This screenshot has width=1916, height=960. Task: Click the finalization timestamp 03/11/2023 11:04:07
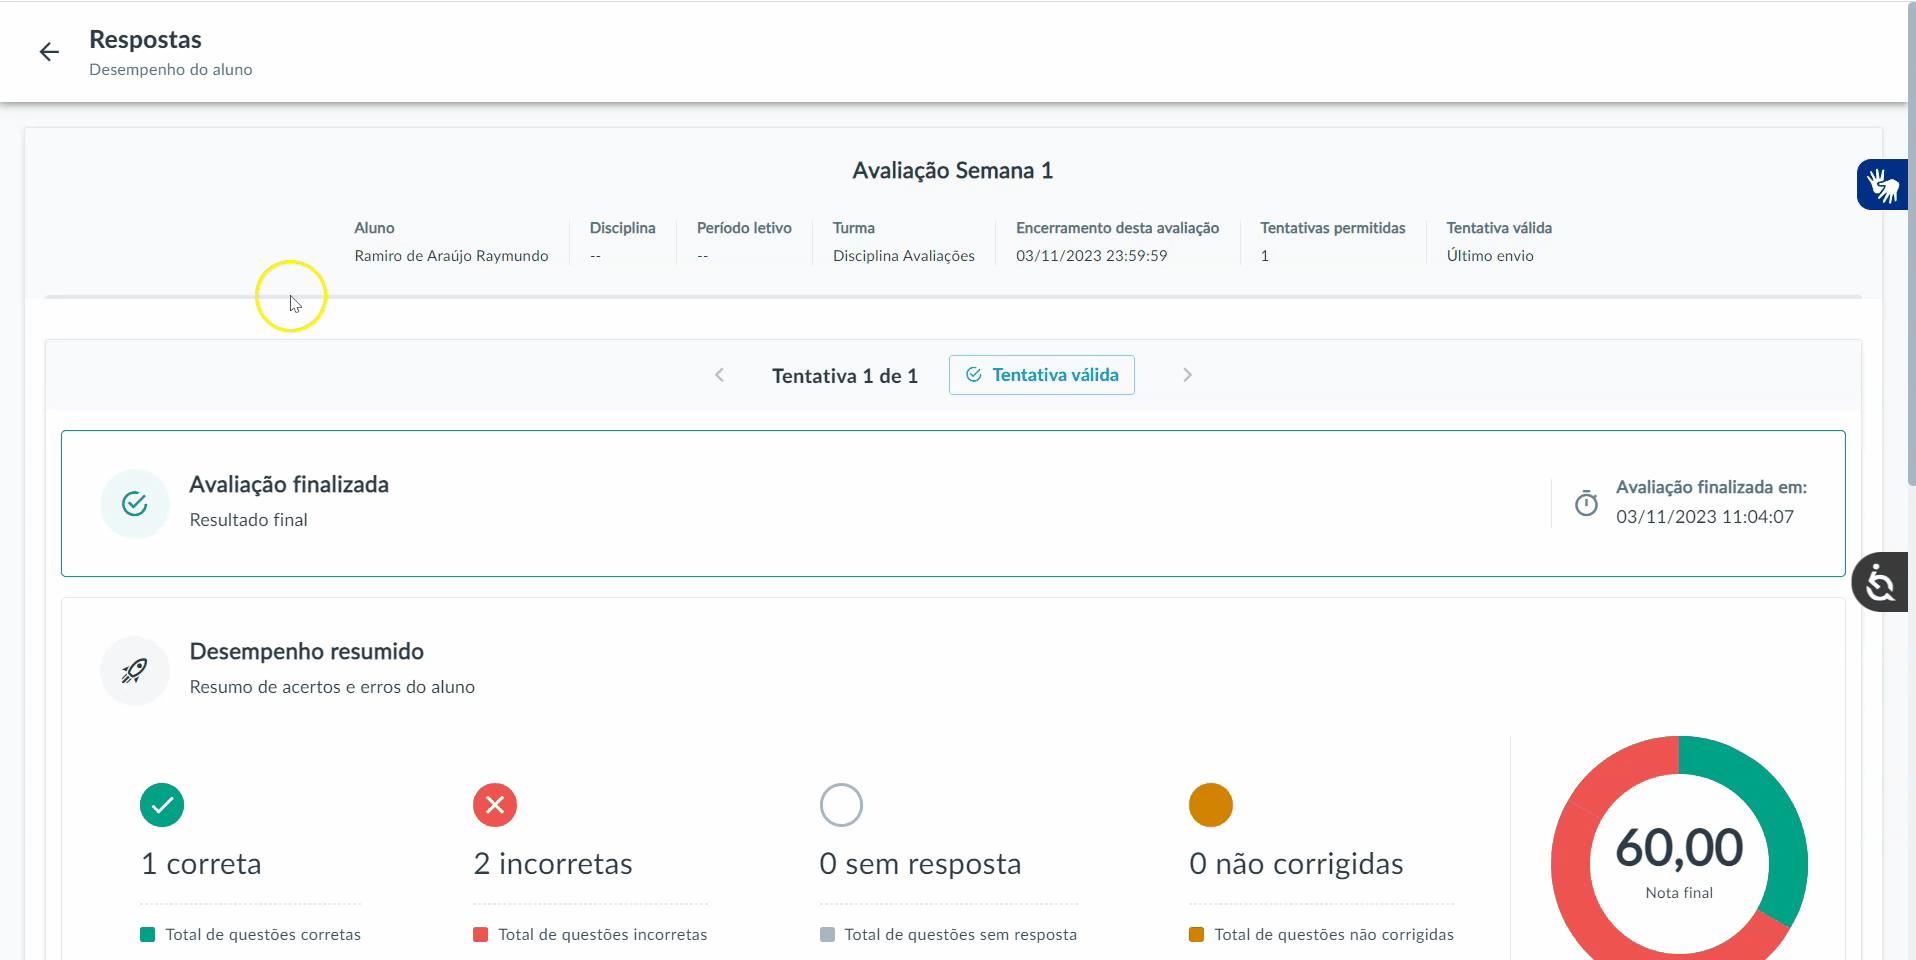pos(1705,517)
